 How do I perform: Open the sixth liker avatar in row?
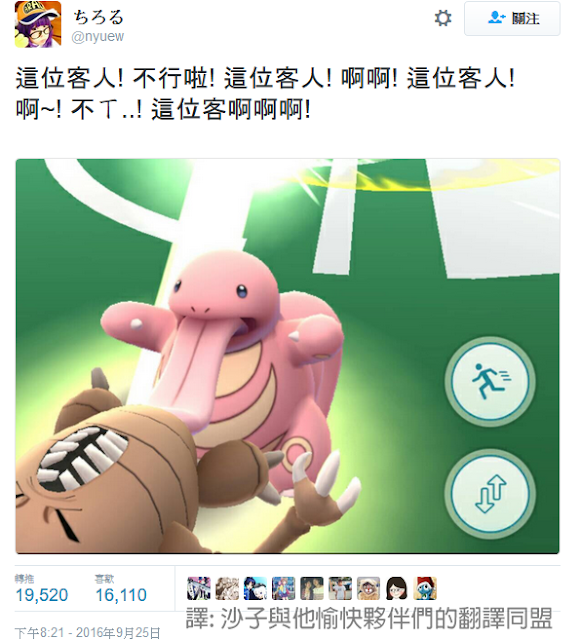tap(340, 588)
